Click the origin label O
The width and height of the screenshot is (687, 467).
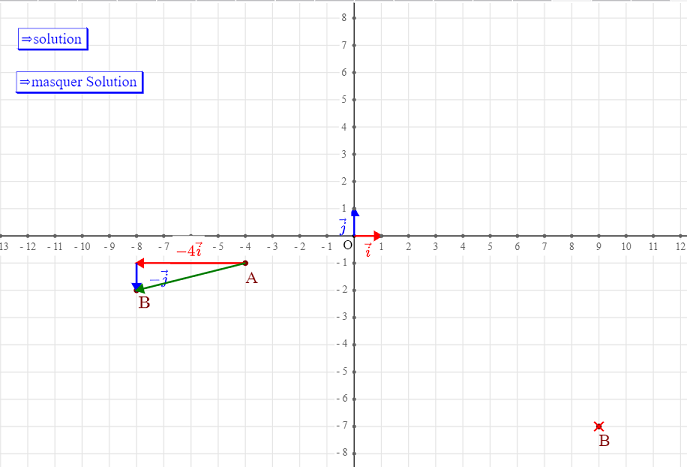pos(347,246)
